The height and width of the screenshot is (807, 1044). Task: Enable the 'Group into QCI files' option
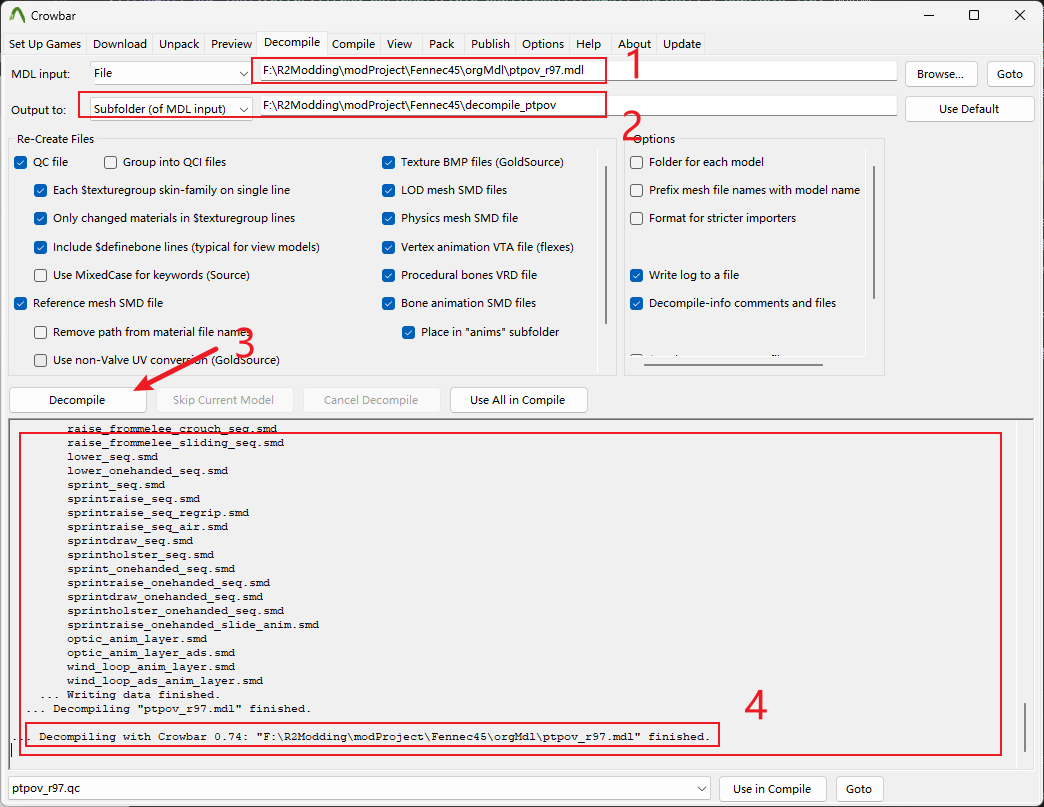(110, 162)
